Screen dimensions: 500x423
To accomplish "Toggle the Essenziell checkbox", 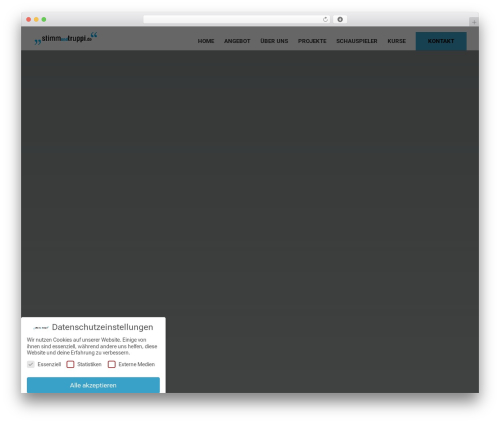I will point(31,364).
